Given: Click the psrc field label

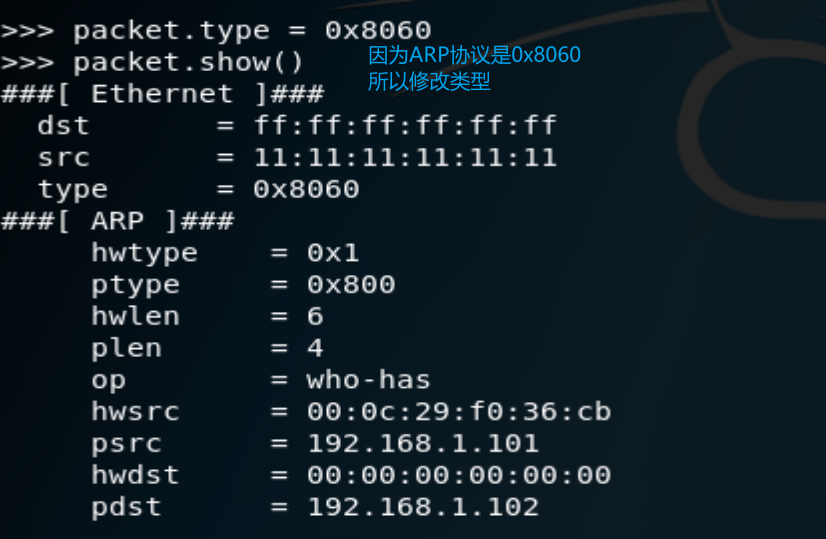Looking at the screenshot, I should (x=126, y=444).
